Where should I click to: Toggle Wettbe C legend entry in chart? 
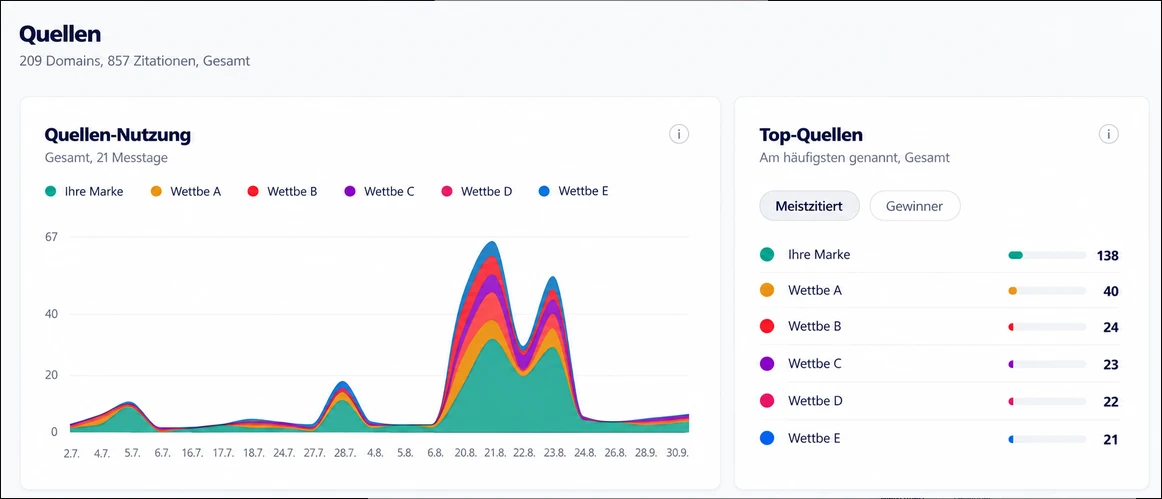[379, 191]
